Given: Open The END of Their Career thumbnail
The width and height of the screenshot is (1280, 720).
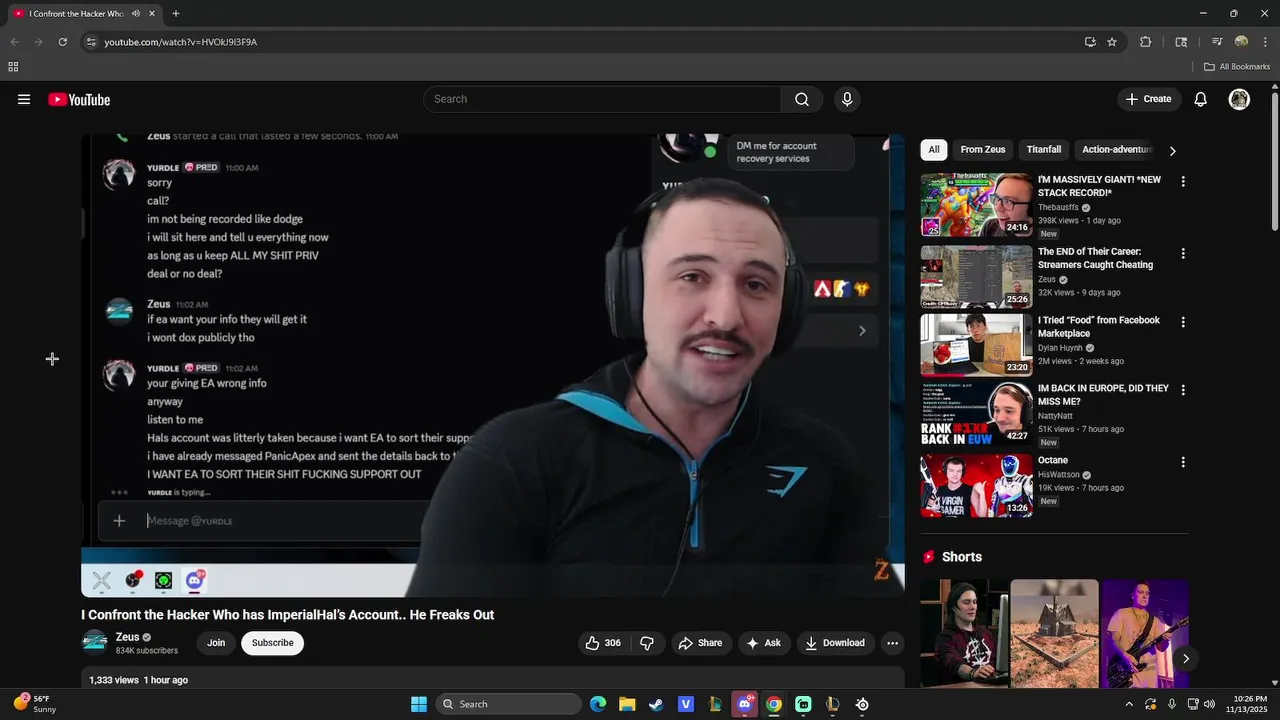Looking at the screenshot, I should pyautogui.click(x=976, y=277).
